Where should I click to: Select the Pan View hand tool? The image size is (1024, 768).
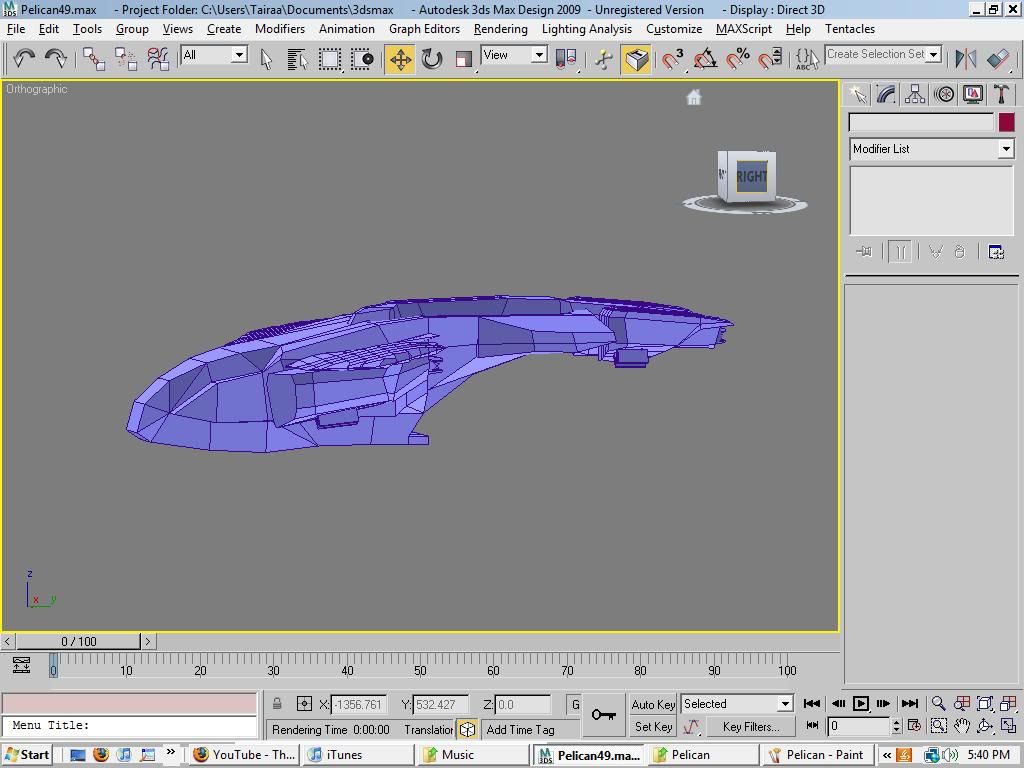pos(962,726)
